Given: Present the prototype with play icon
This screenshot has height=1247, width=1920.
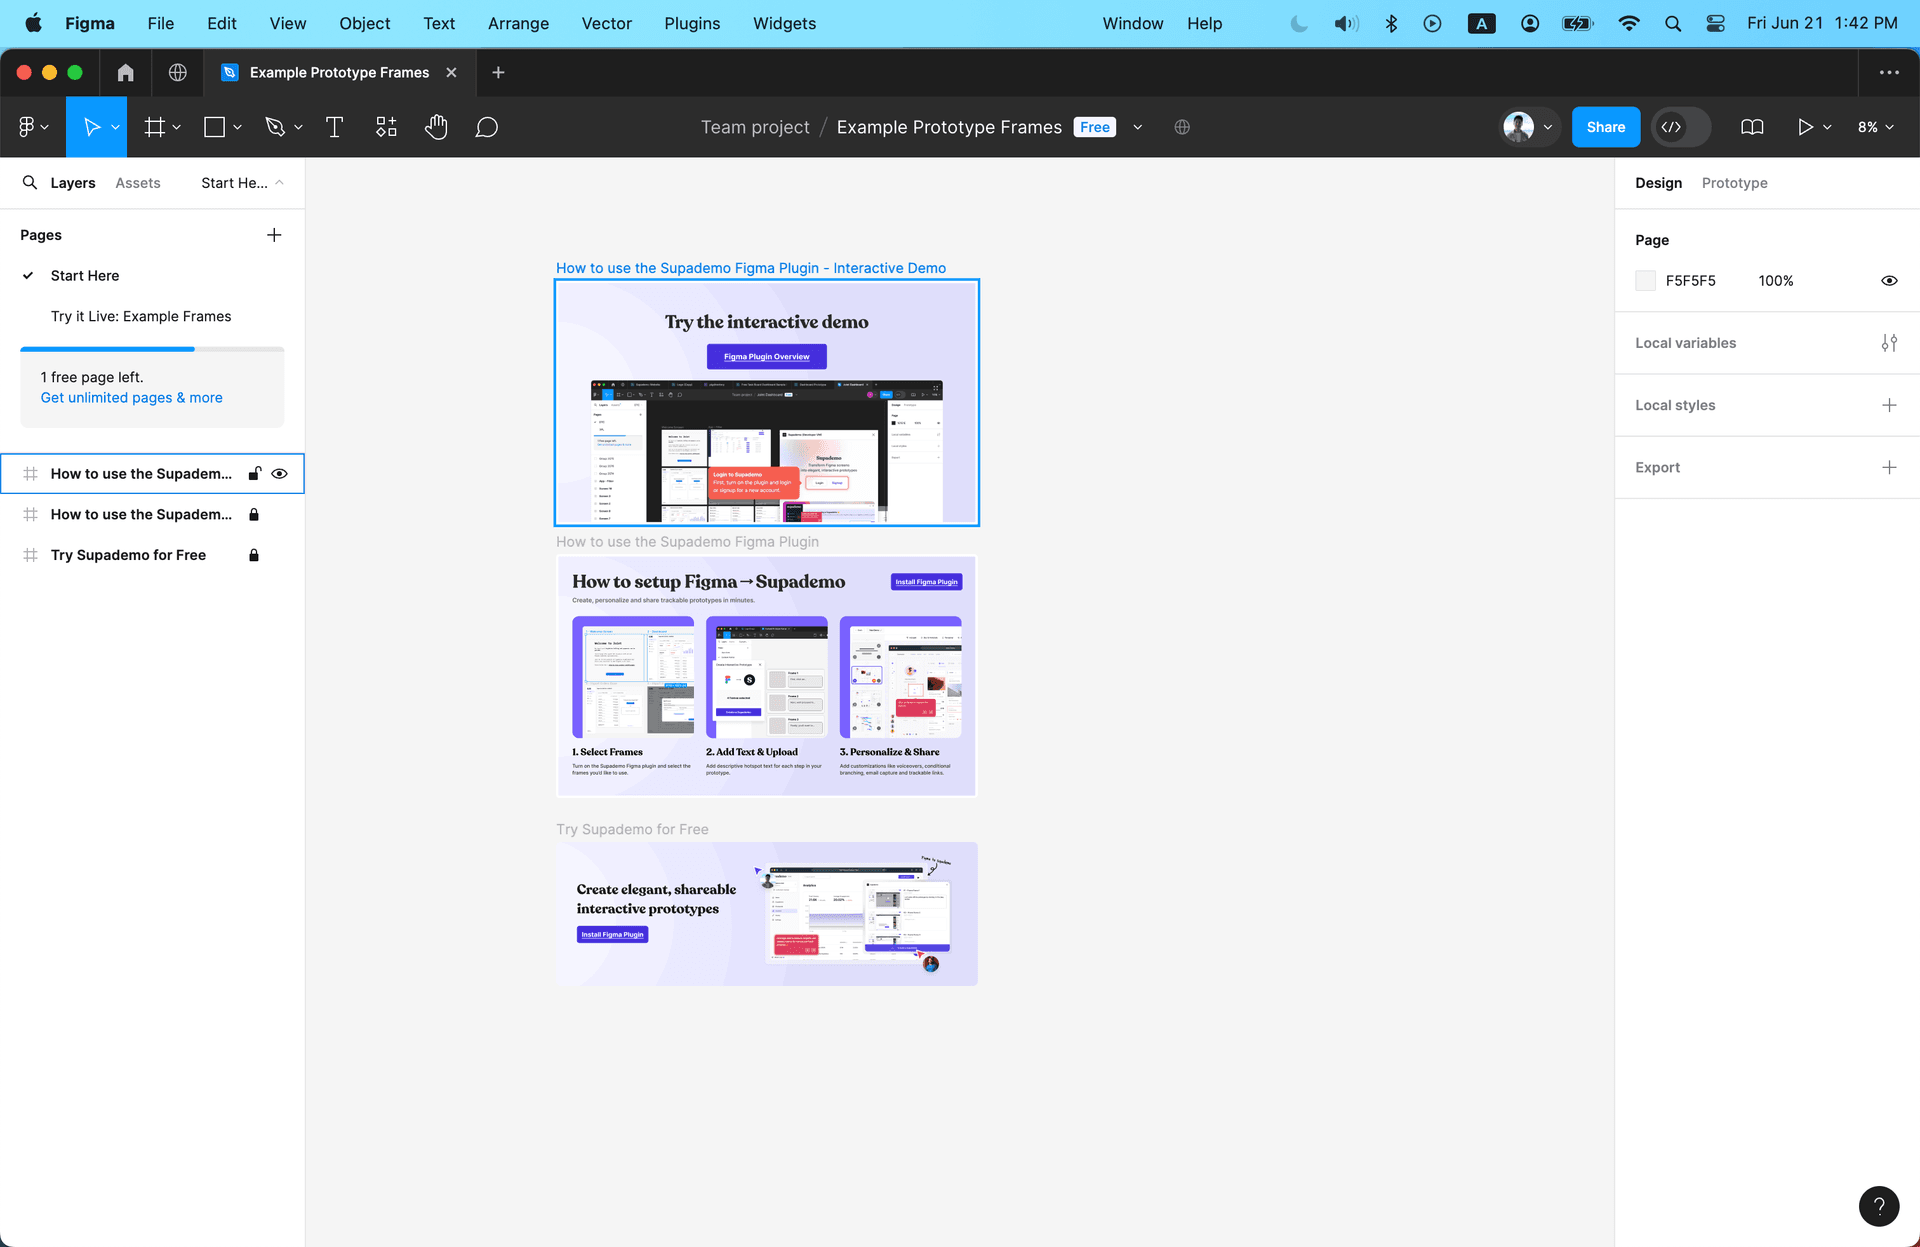Looking at the screenshot, I should [x=1805, y=127].
